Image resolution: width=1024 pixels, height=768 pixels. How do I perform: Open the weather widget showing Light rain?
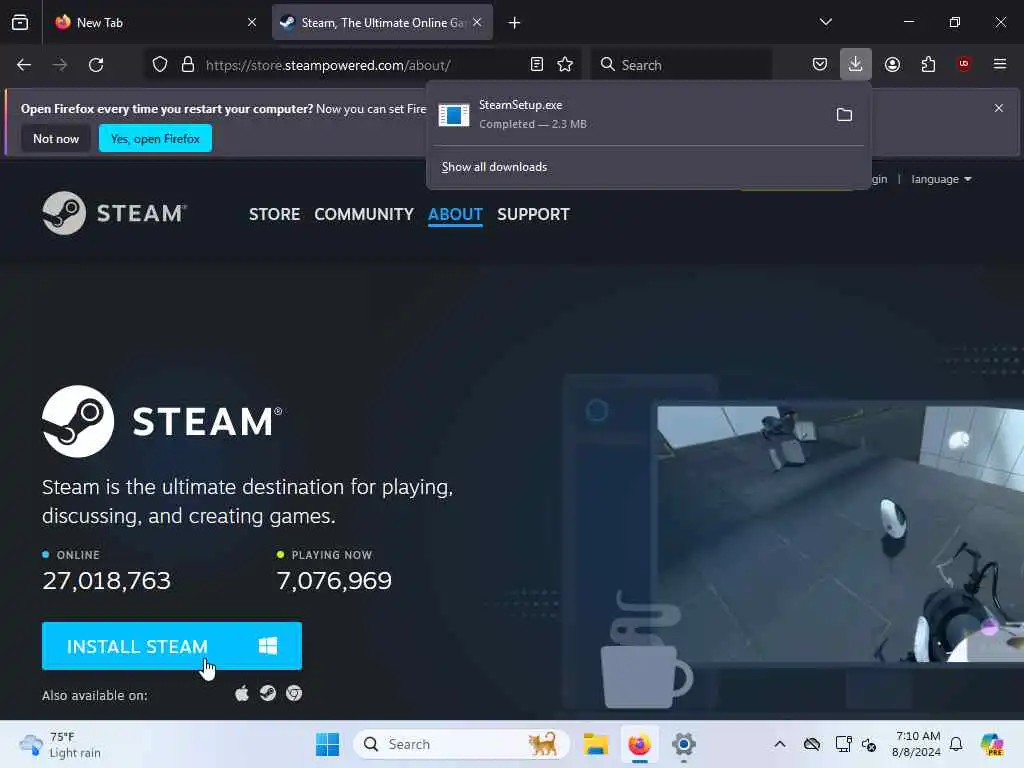[60, 744]
